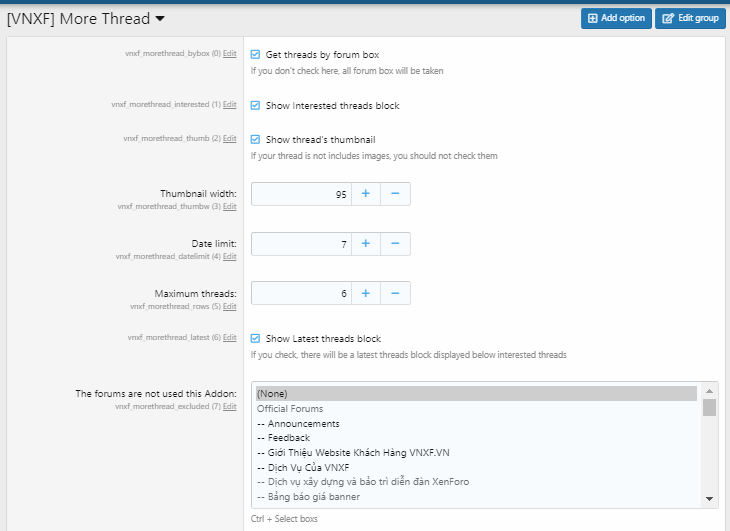Screen dimensions: 730x531
Task: Edit the vnxf_morethread_bybox option link
Action: tap(230, 56)
